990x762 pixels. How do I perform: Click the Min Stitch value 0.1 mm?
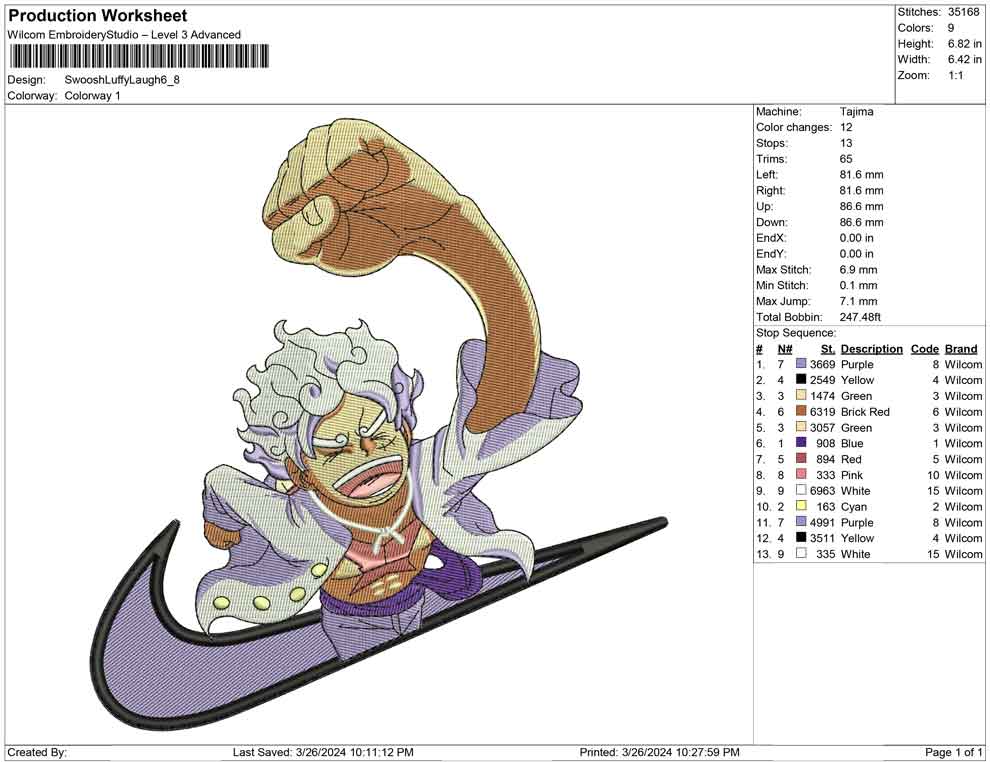click(x=858, y=285)
